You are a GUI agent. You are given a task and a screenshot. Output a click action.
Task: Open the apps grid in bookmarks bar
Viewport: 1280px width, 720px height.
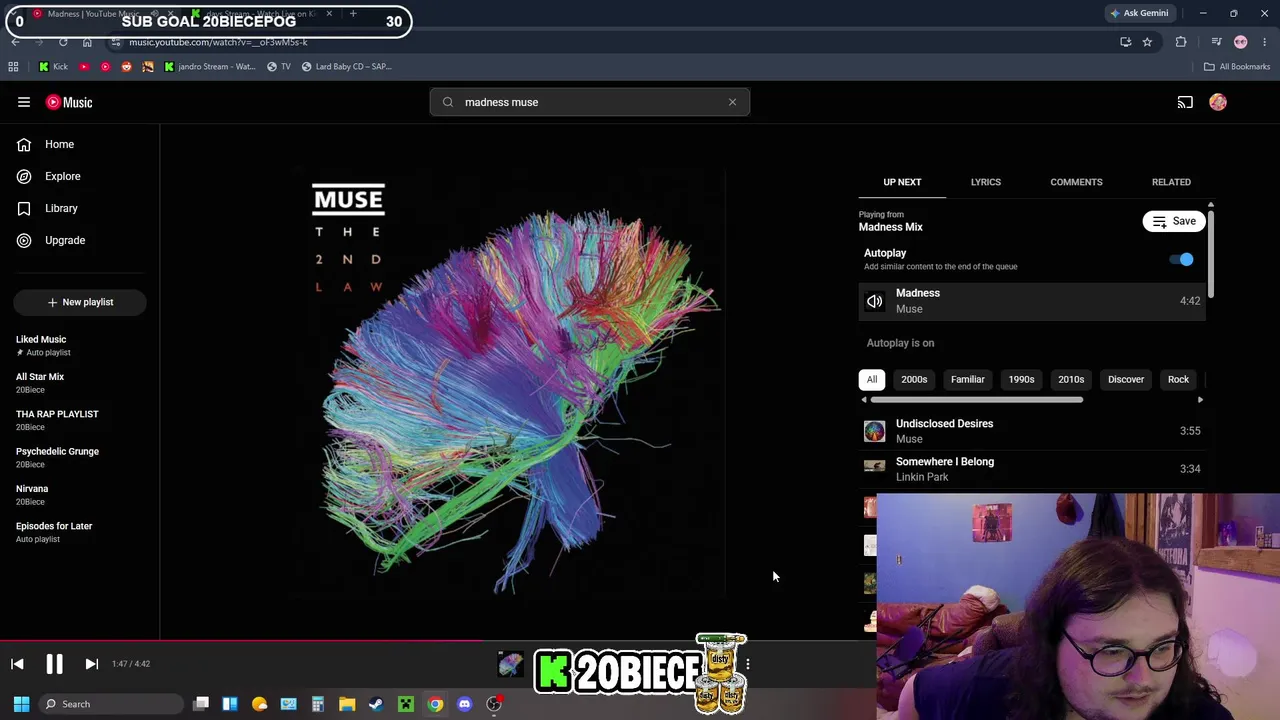13,67
